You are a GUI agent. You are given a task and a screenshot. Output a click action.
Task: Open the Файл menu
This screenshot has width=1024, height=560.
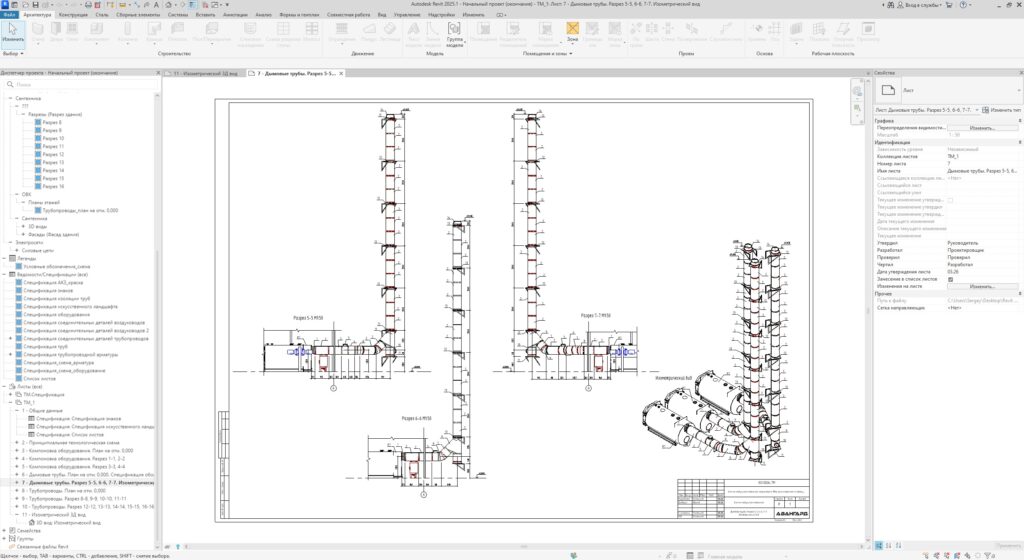[9, 14]
